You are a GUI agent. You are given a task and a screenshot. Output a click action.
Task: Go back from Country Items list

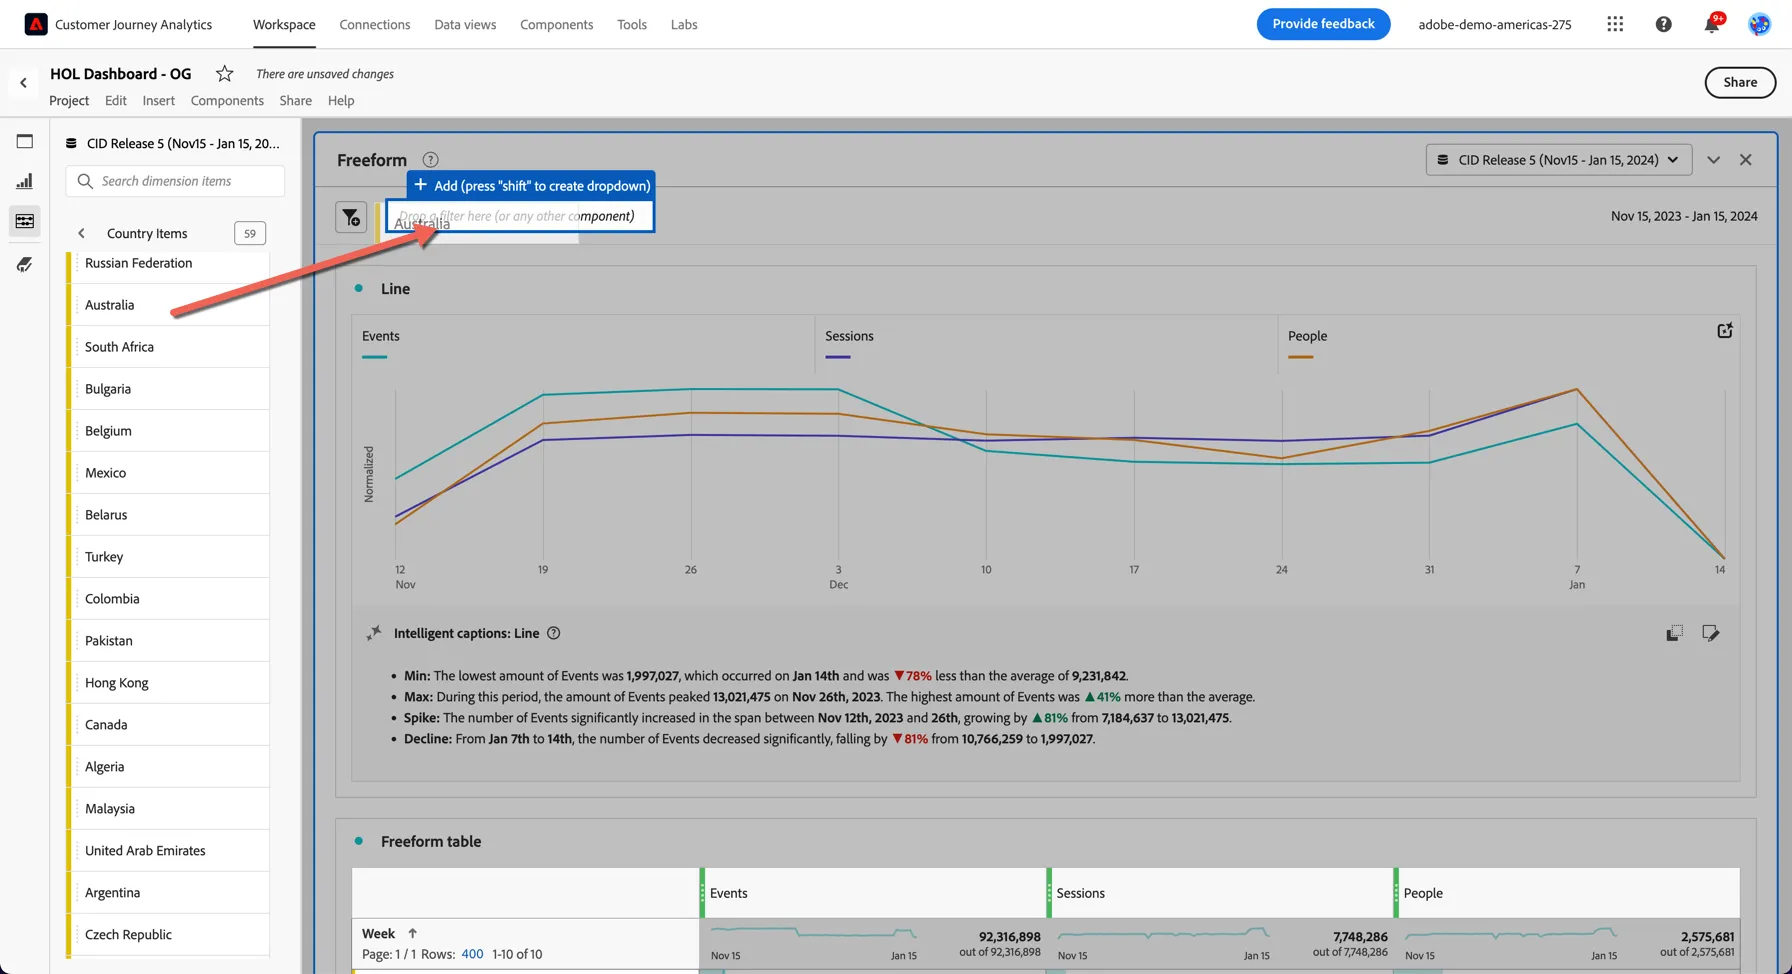click(x=81, y=233)
